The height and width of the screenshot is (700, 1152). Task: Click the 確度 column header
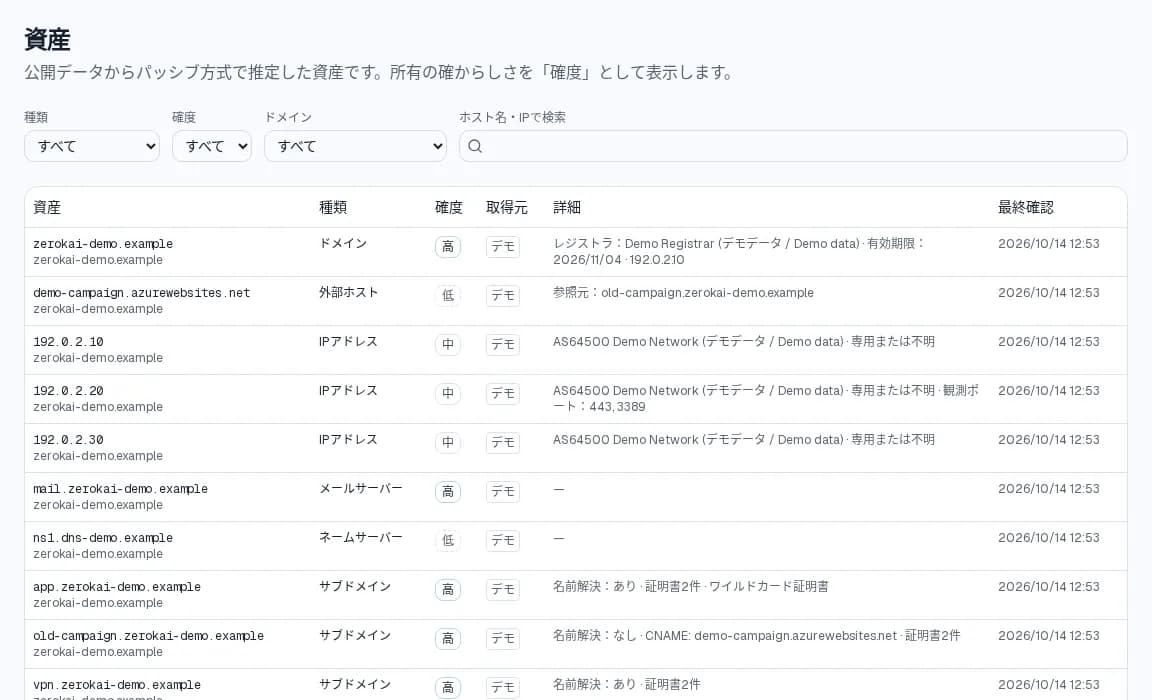coord(449,207)
